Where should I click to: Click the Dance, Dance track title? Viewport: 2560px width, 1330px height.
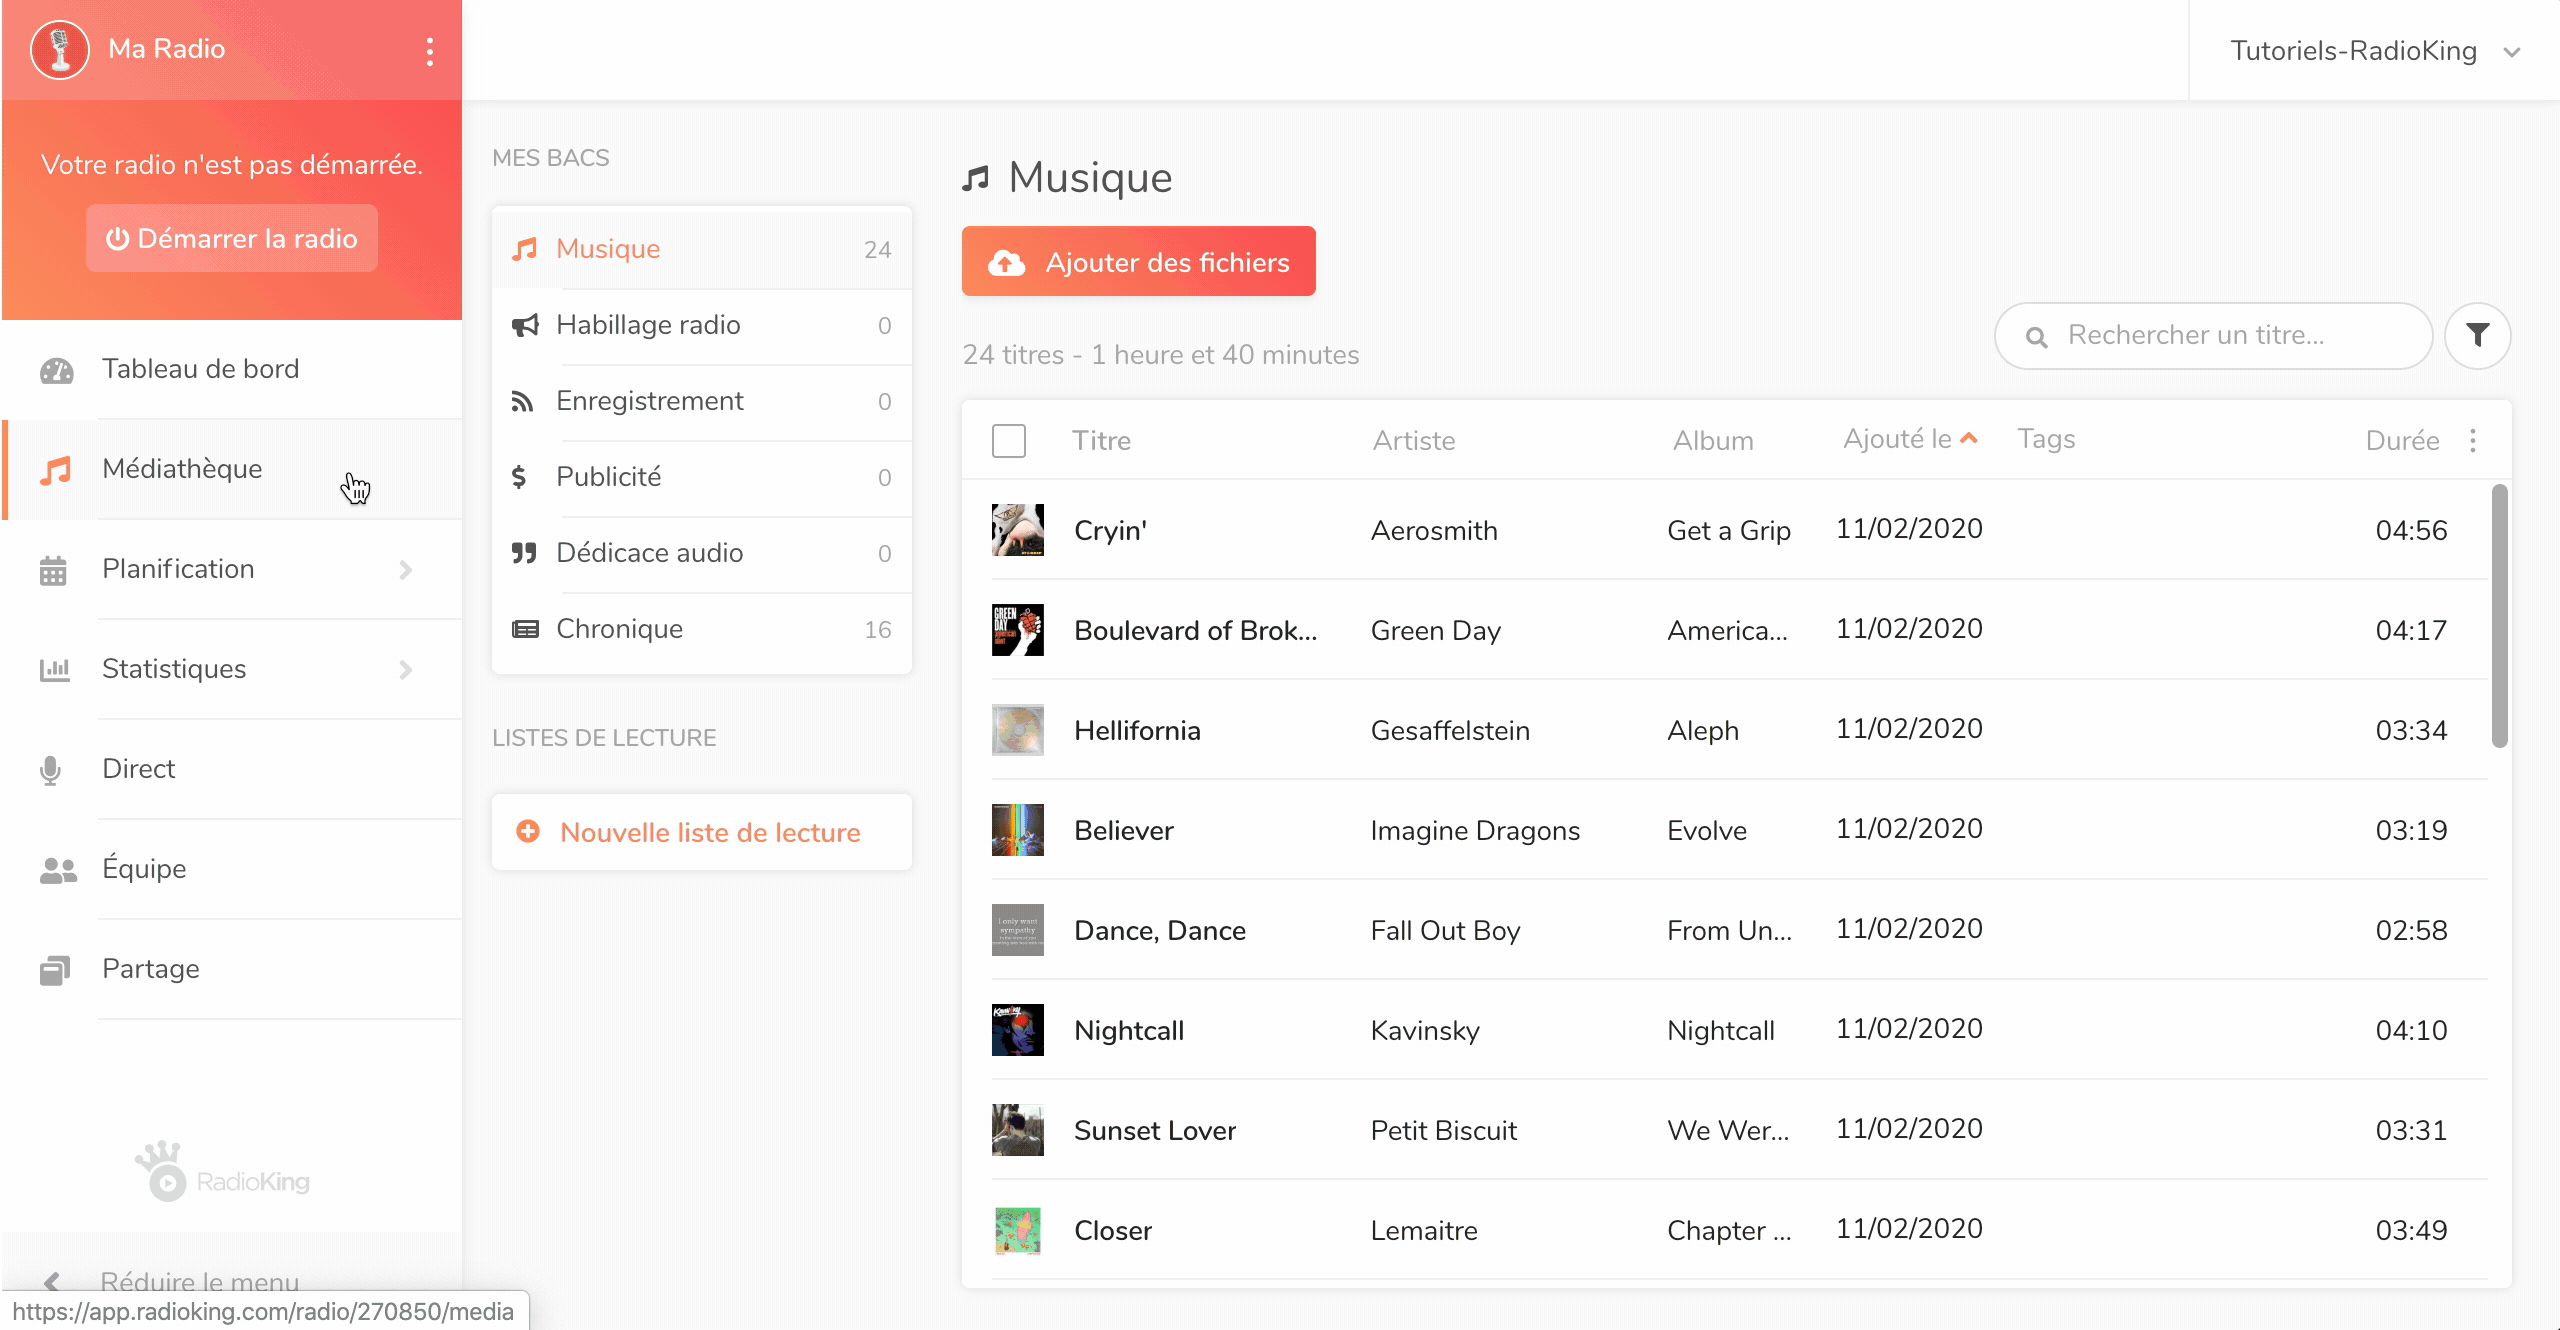[1160, 931]
